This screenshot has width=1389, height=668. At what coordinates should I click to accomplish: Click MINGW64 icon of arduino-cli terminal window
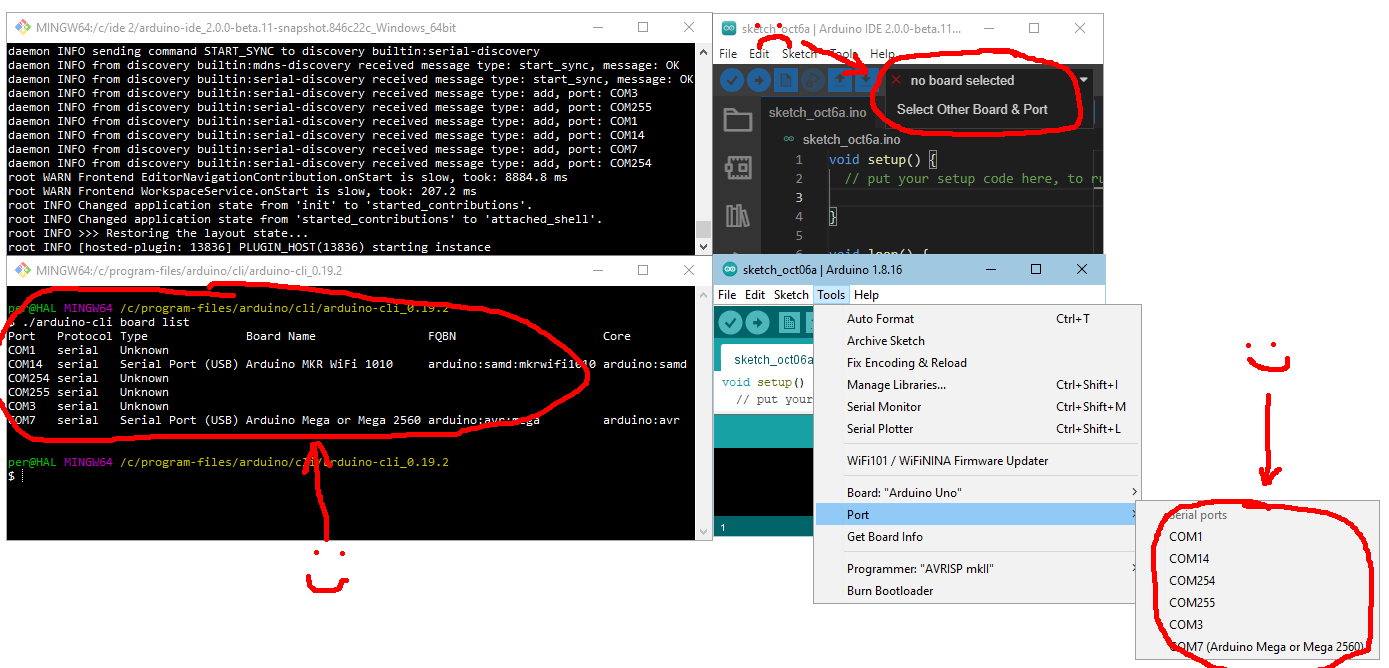pyautogui.click(x=21, y=270)
